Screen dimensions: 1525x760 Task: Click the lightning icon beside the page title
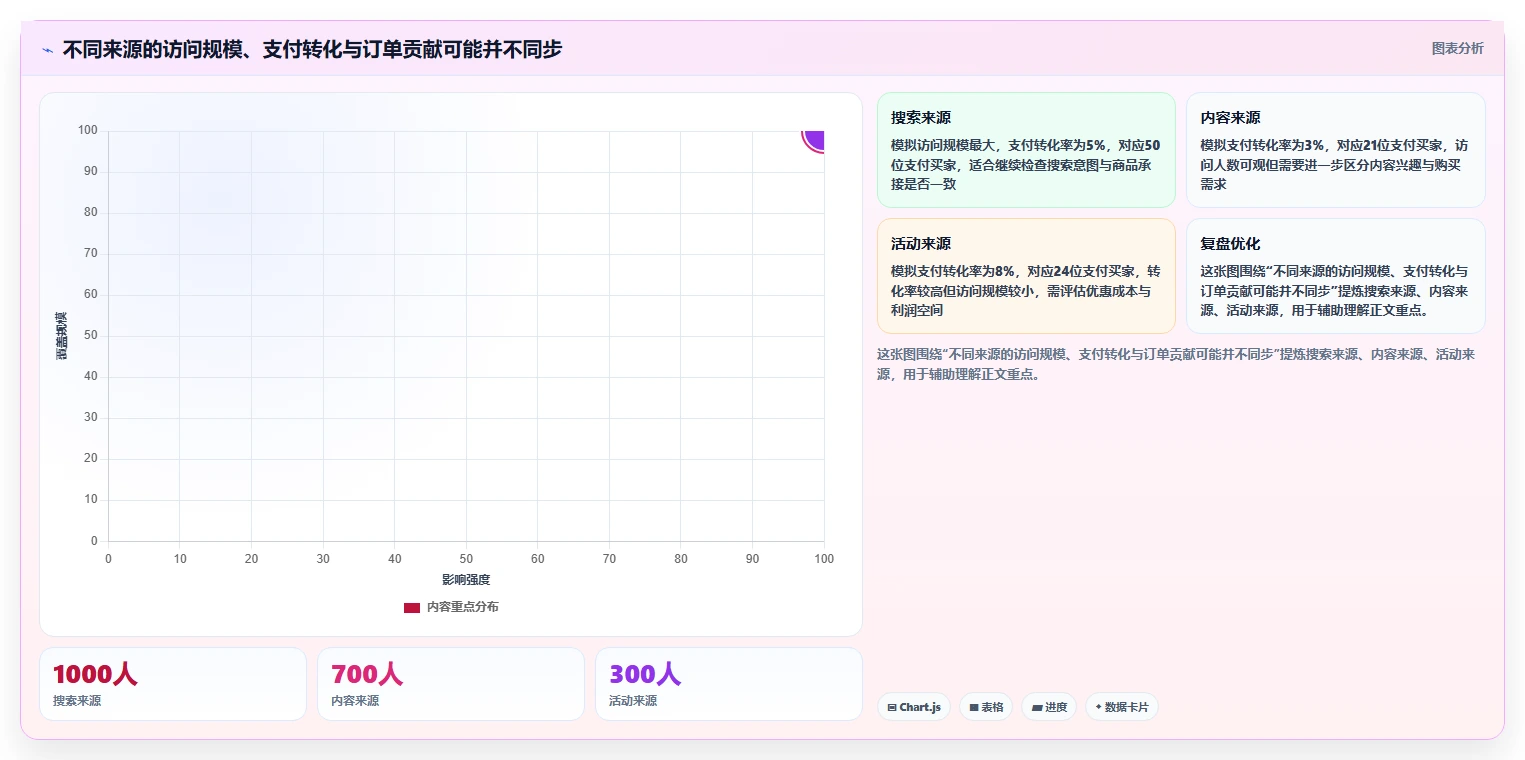coord(48,50)
